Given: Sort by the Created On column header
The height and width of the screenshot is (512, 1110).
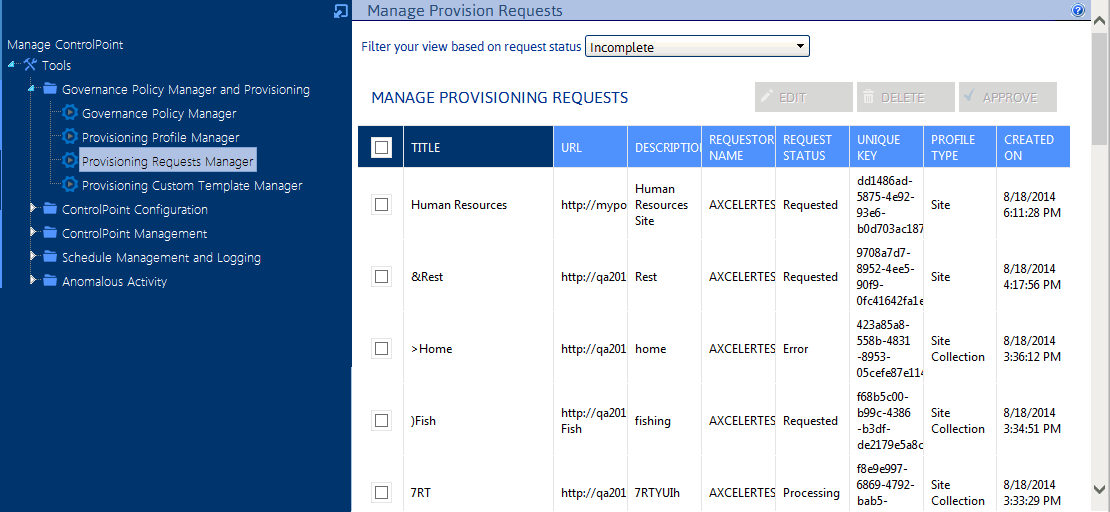Looking at the screenshot, I should click(x=1029, y=147).
